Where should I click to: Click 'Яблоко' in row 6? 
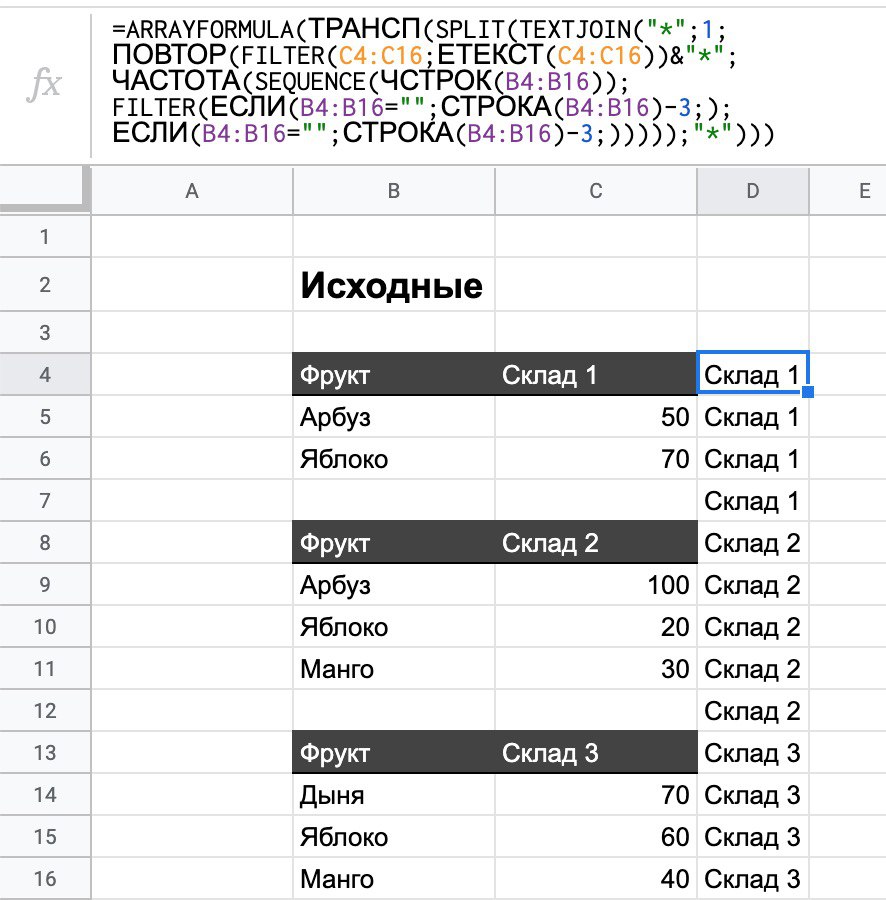(394, 458)
